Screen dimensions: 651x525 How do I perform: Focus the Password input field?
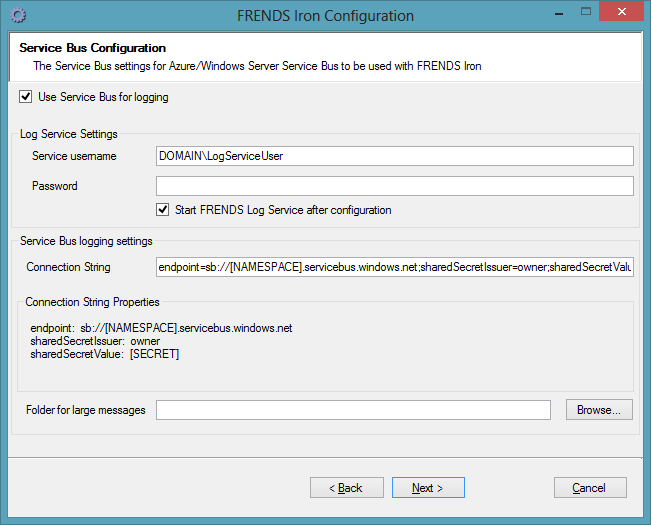(x=394, y=186)
